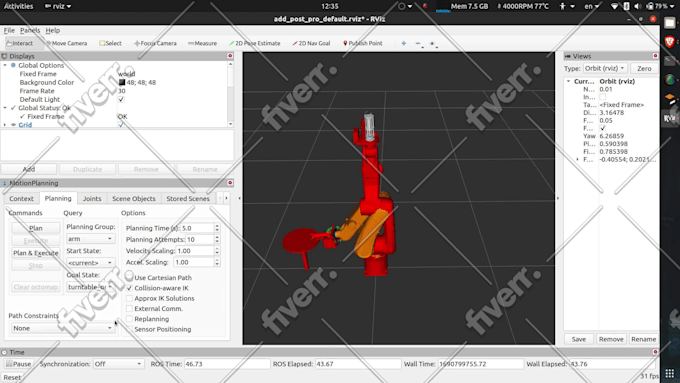Collapse the Views panel with splitter arrow

tap(558, 198)
